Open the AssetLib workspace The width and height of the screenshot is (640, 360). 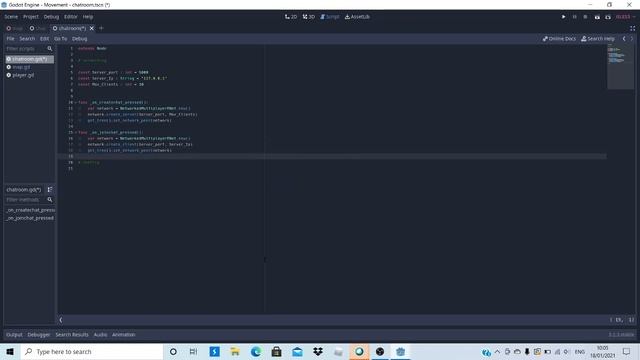click(358, 17)
